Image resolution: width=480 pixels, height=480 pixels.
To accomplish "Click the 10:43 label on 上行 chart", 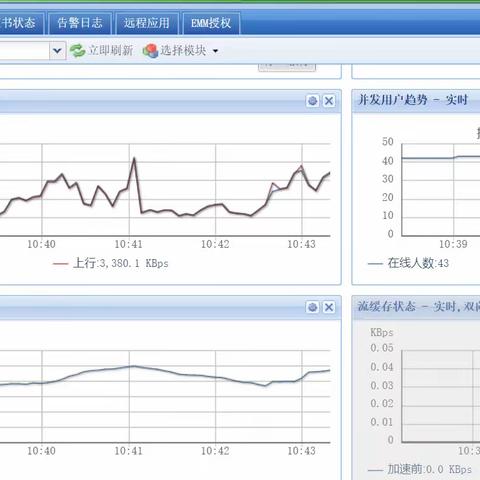I will click(301, 244).
